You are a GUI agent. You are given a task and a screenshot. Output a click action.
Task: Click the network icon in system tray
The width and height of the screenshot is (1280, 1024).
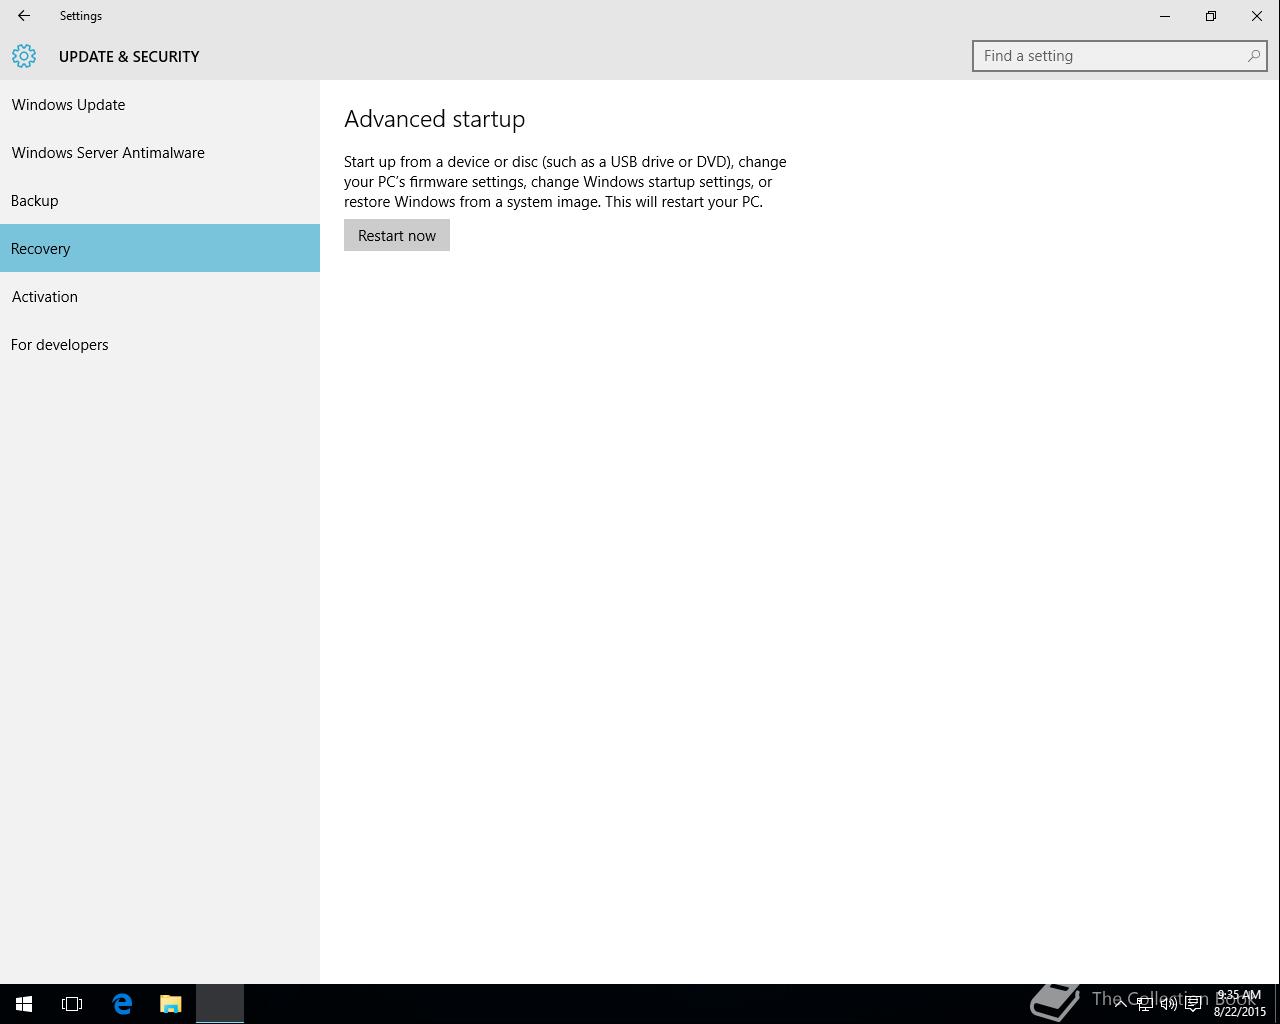[1144, 1004]
